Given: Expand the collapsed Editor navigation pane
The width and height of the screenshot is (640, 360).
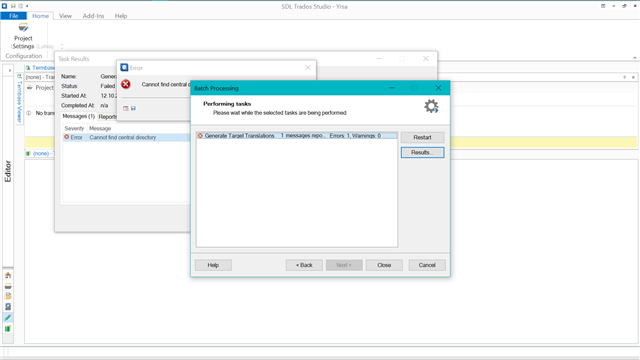Looking at the screenshot, I should tap(9, 71).
